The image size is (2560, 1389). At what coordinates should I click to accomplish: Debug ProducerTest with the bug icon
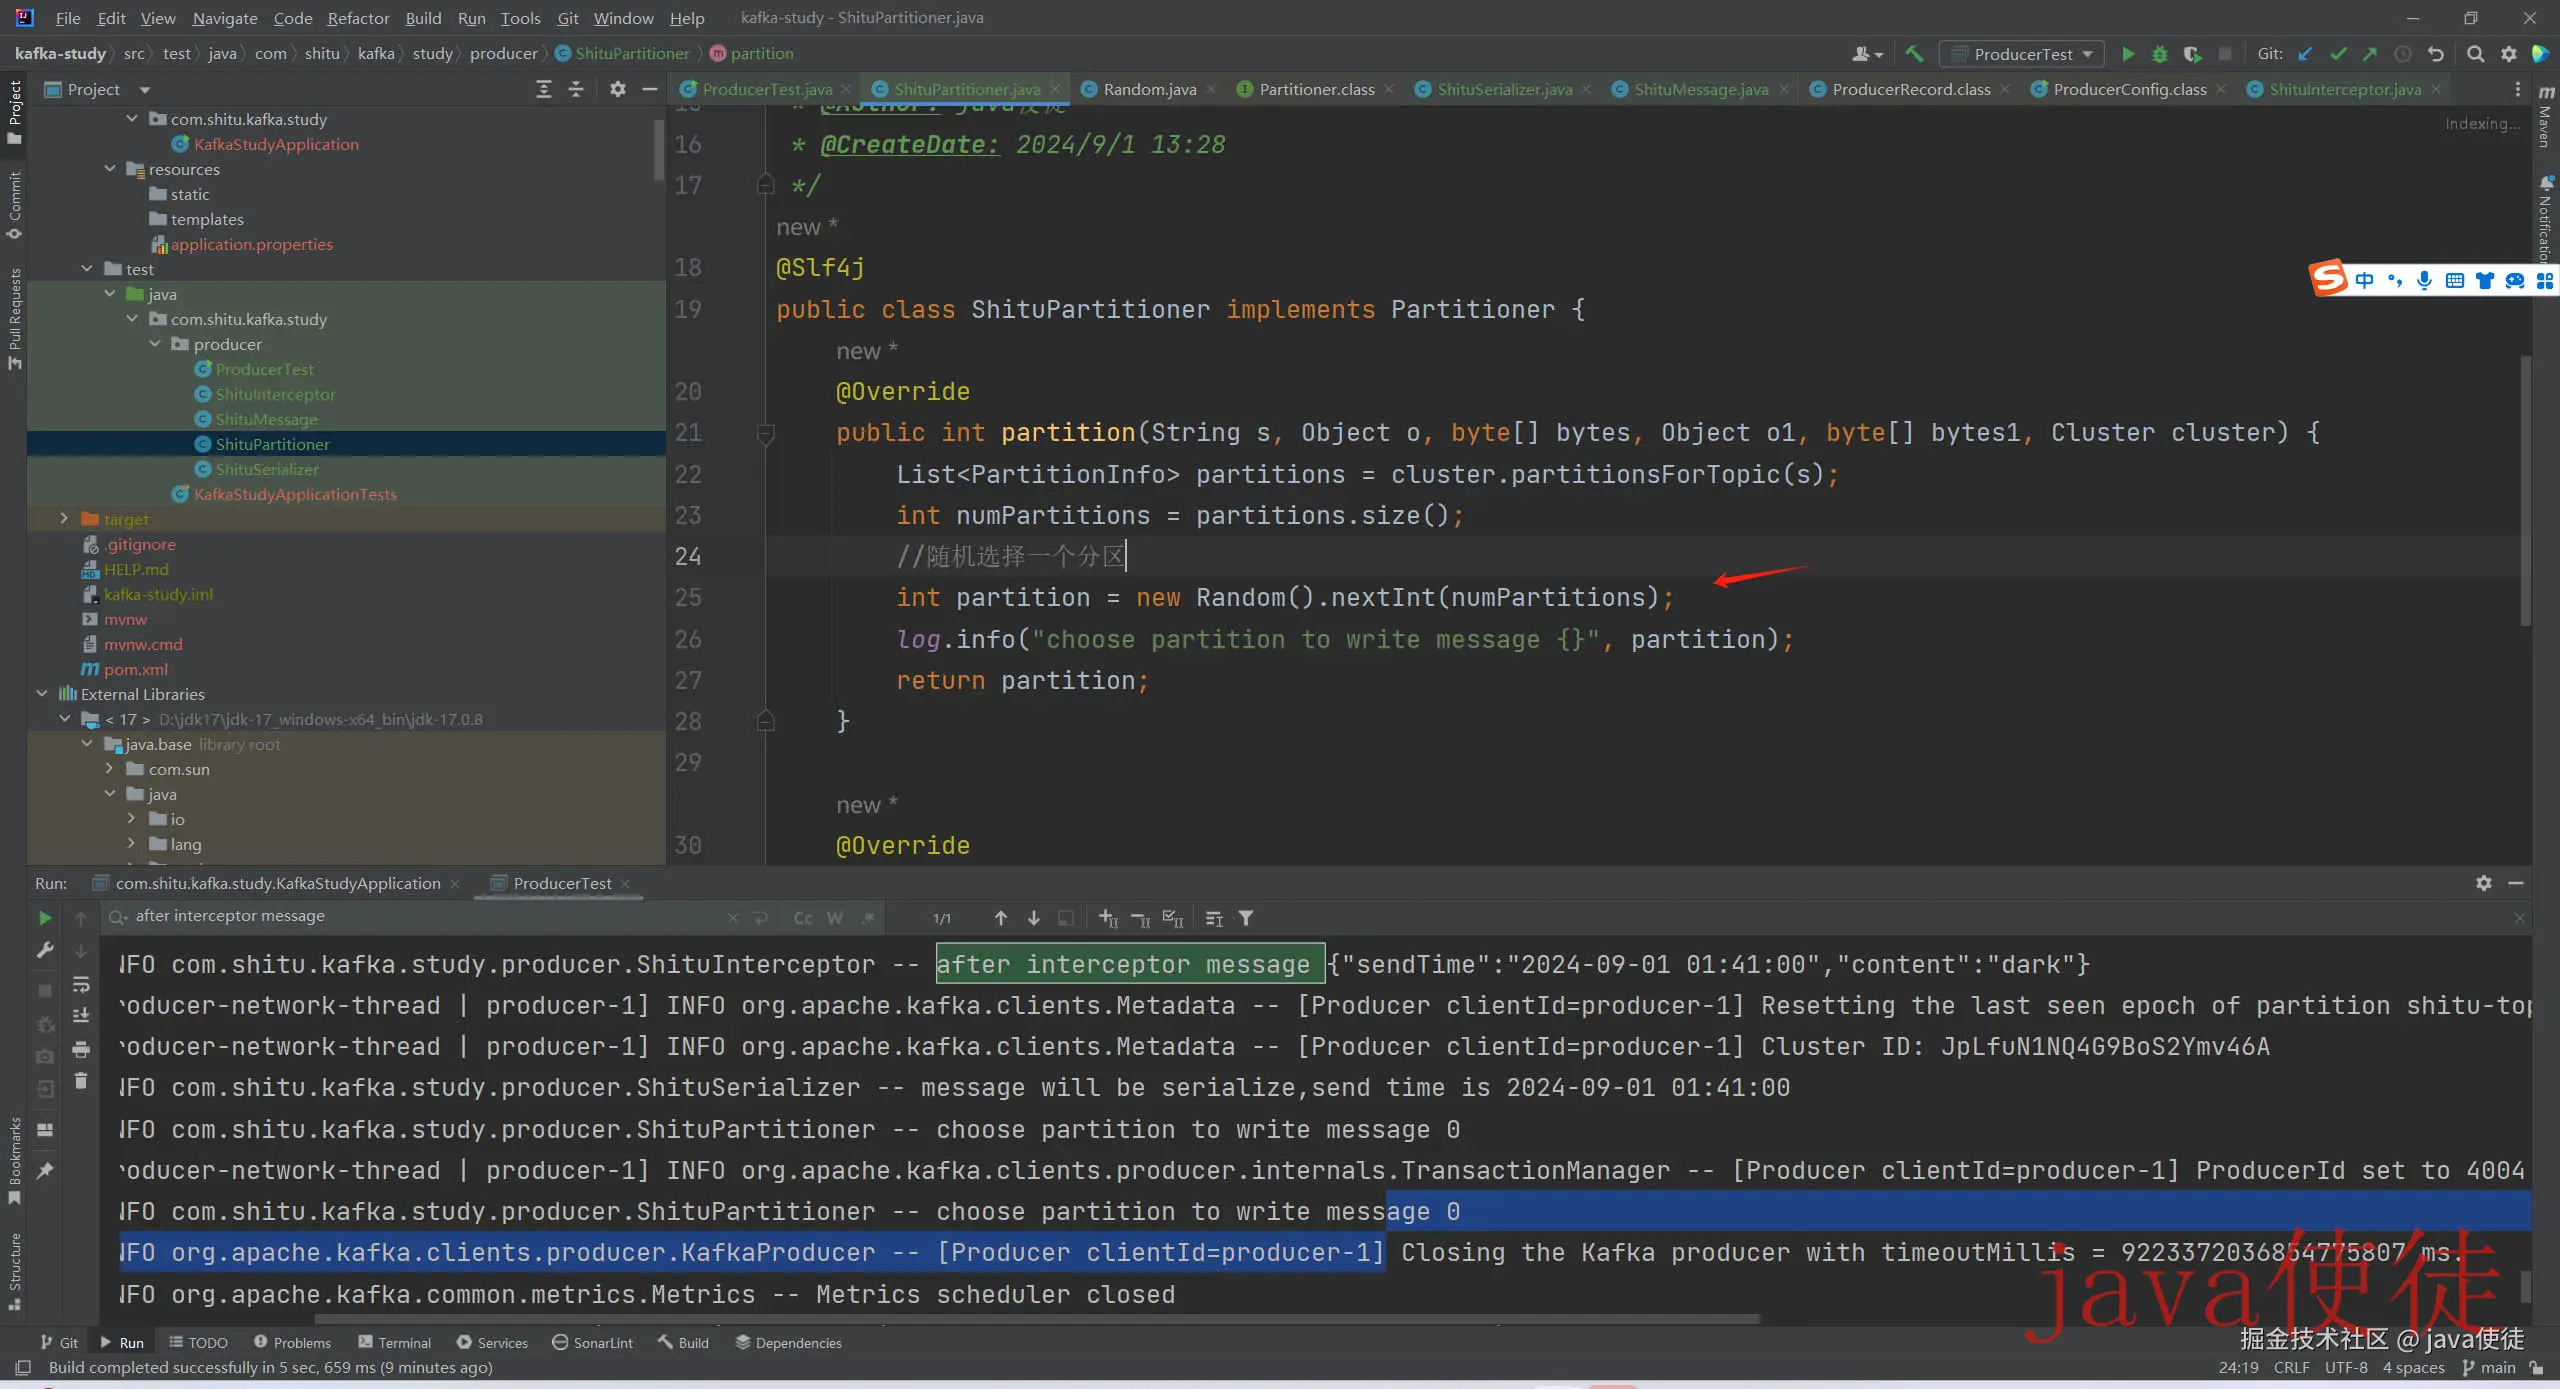point(2160,54)
